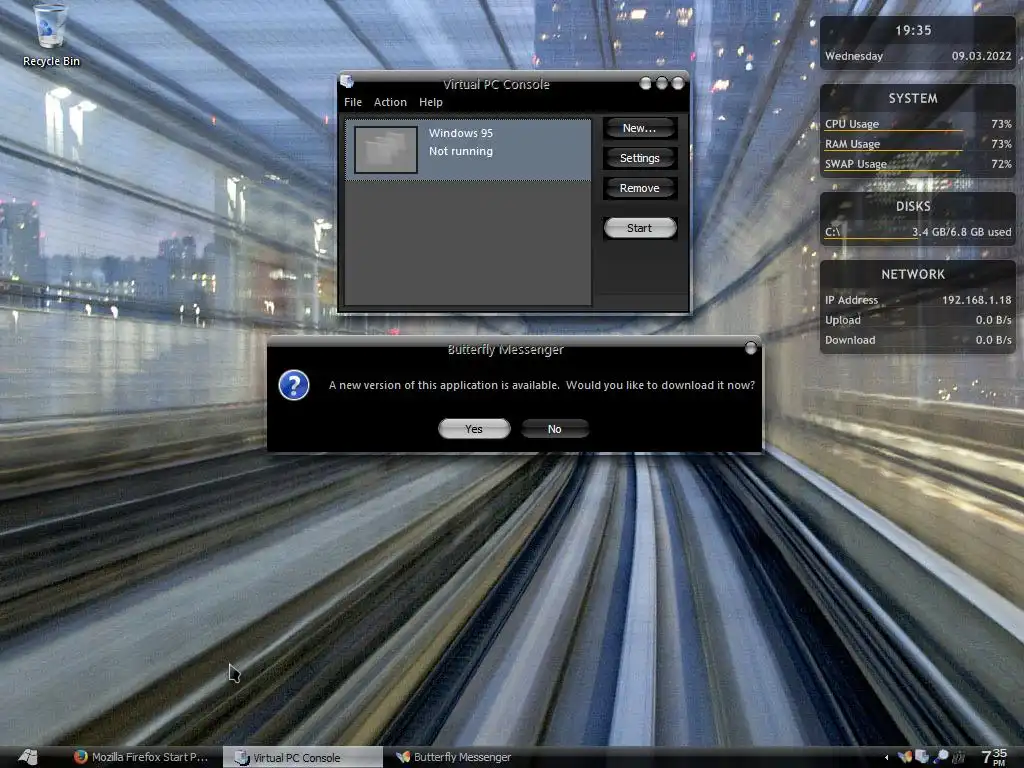
Task: Click the Download rate label
Action: 850,340
